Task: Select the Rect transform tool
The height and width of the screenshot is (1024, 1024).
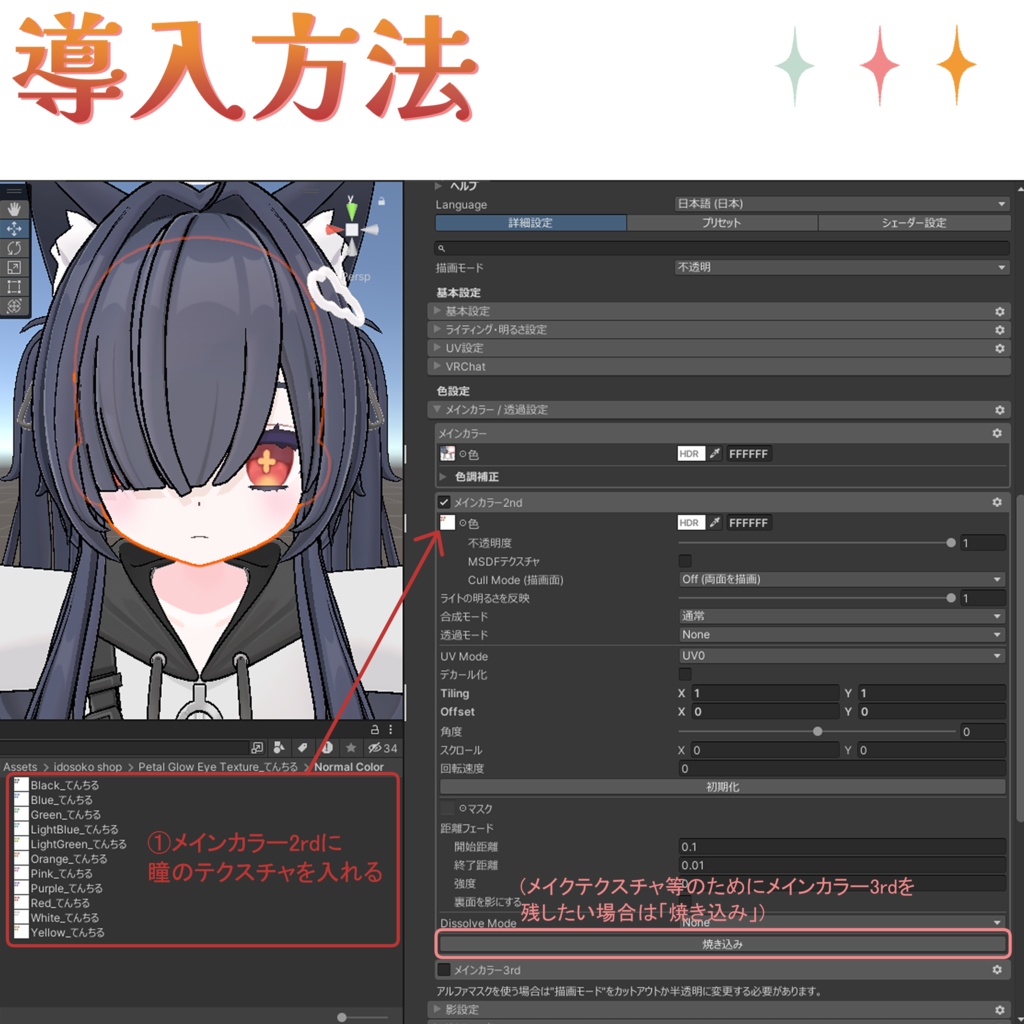Action: coord(14,287)
